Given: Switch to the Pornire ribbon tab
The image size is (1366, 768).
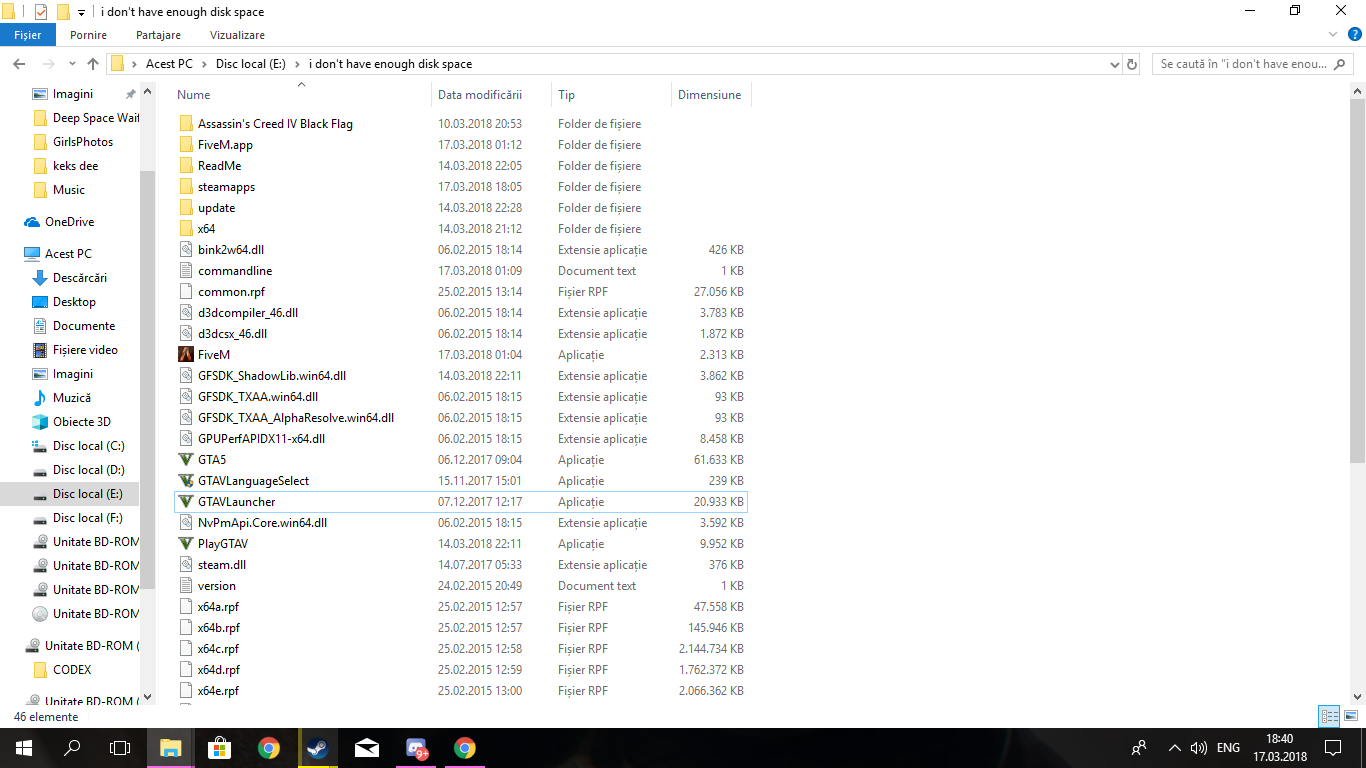Looking at the screenshot, I should click(x=88, y=35).
